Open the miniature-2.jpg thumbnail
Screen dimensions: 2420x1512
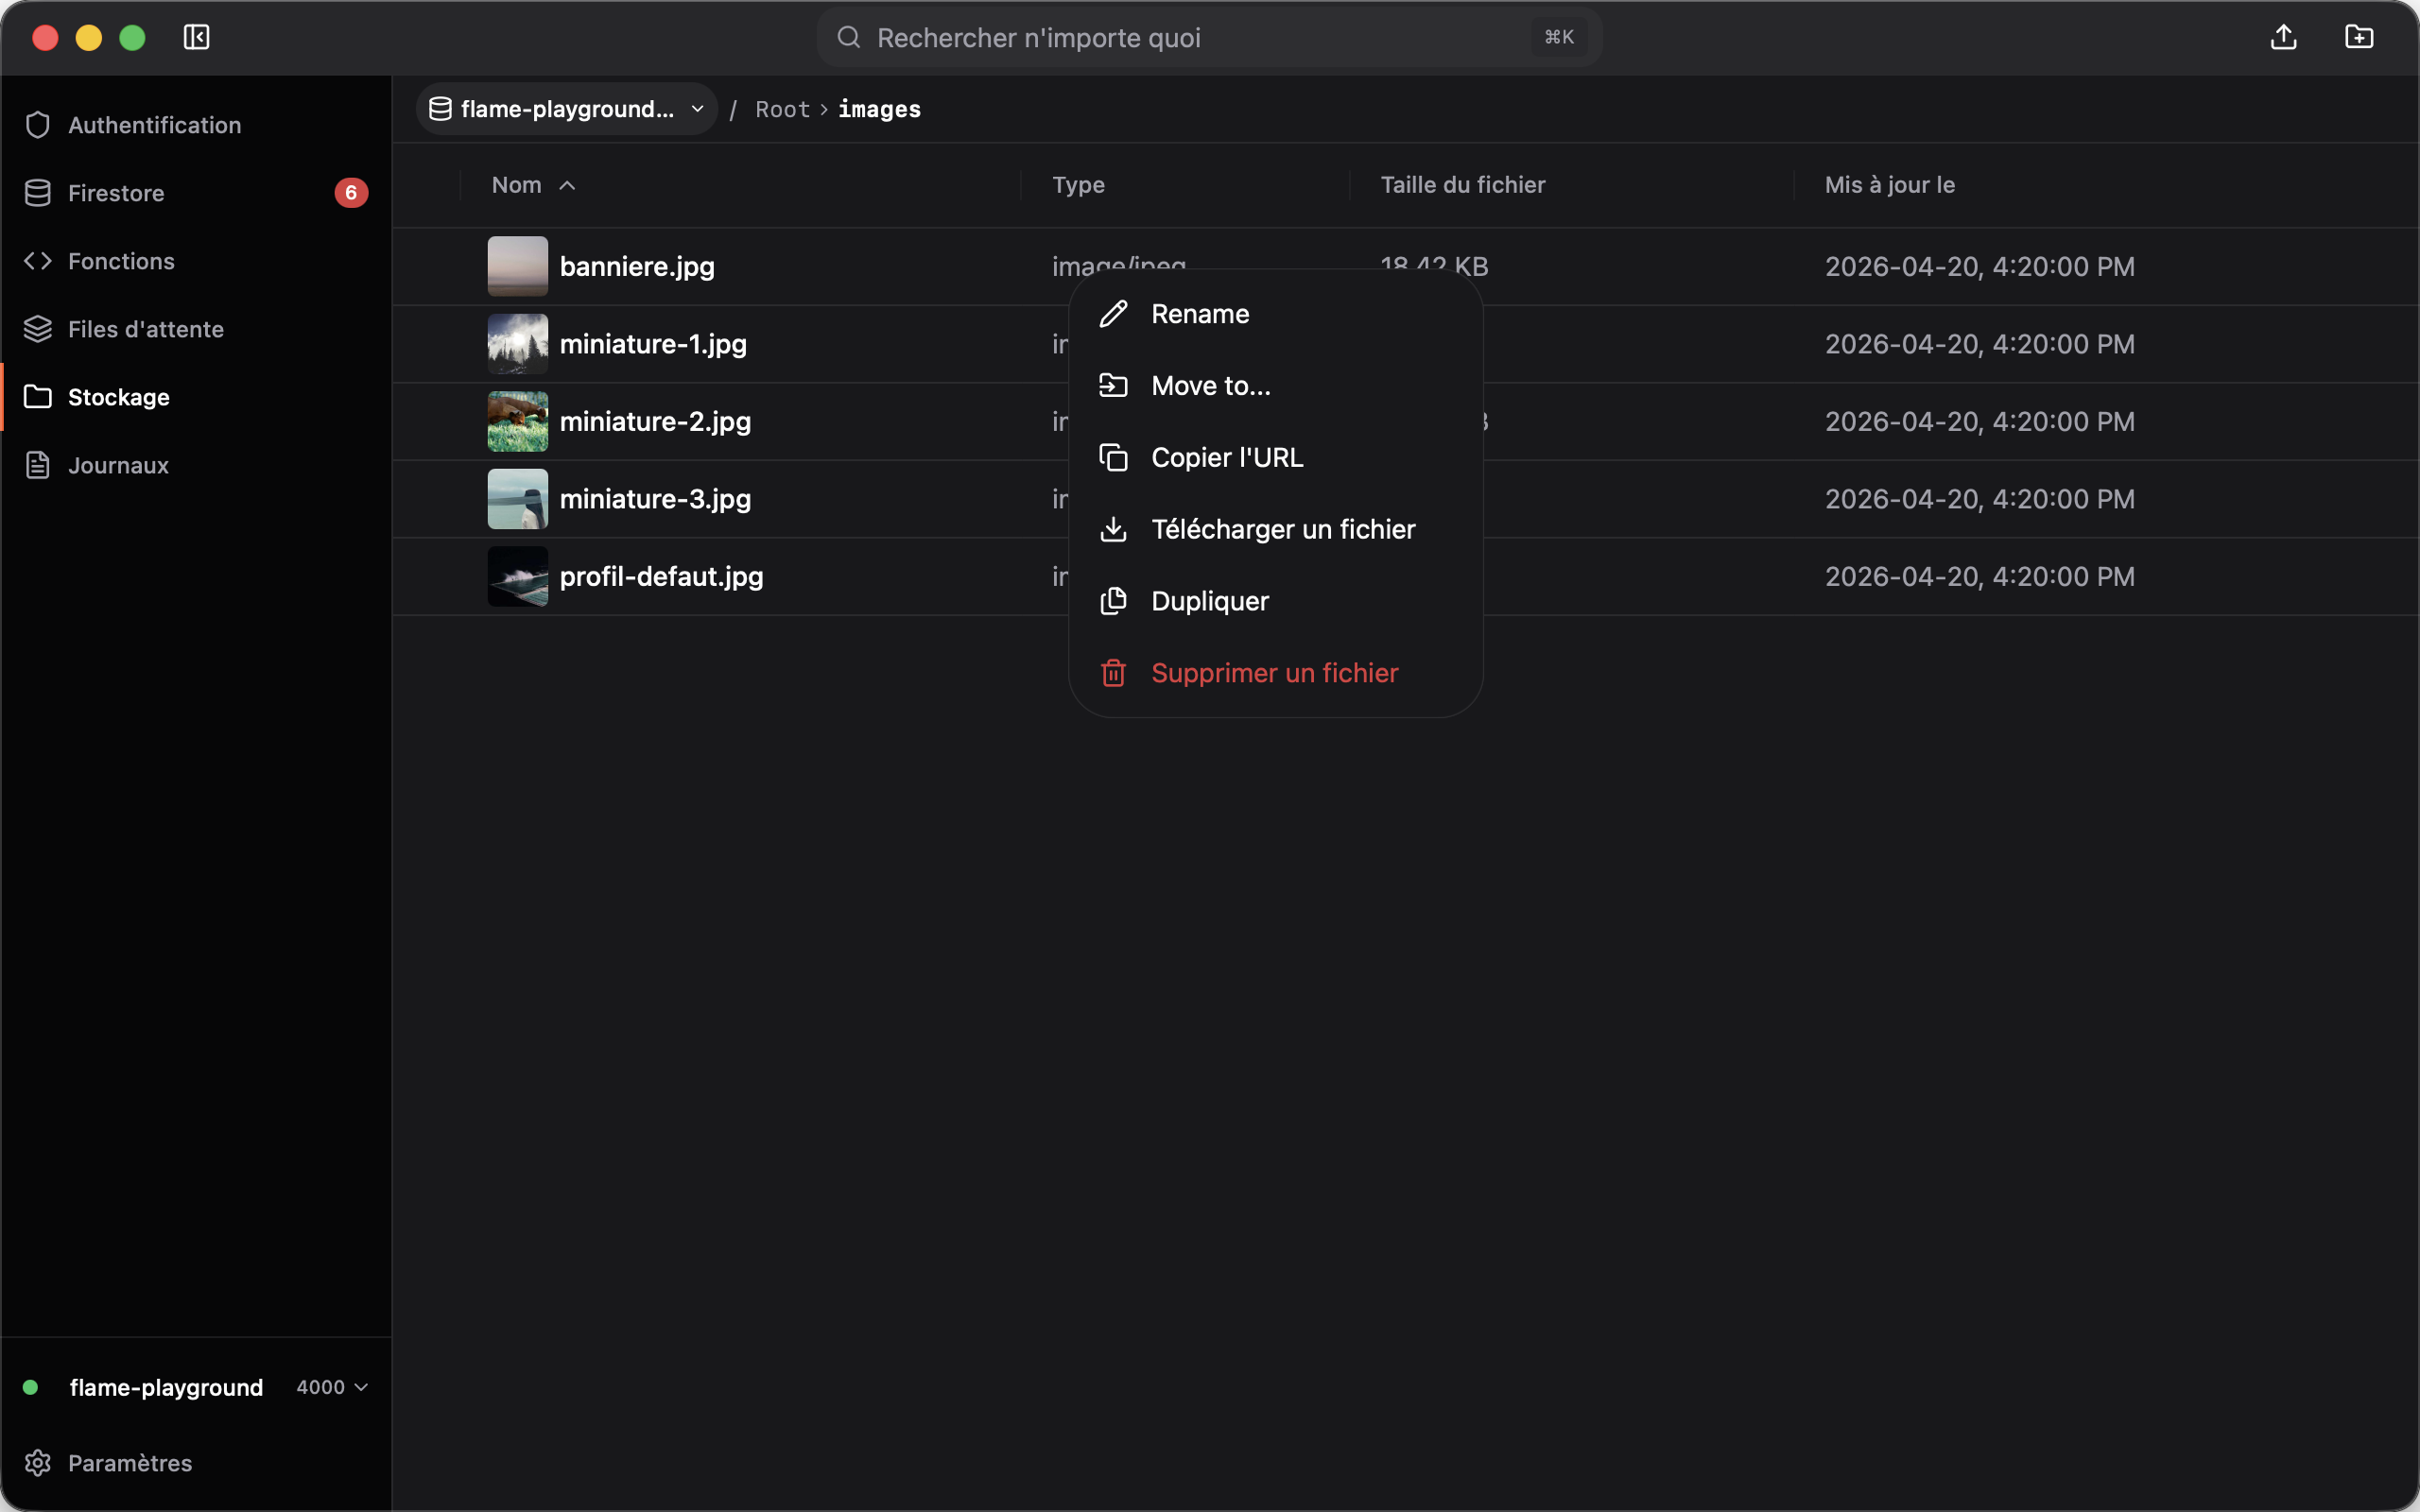517,421
